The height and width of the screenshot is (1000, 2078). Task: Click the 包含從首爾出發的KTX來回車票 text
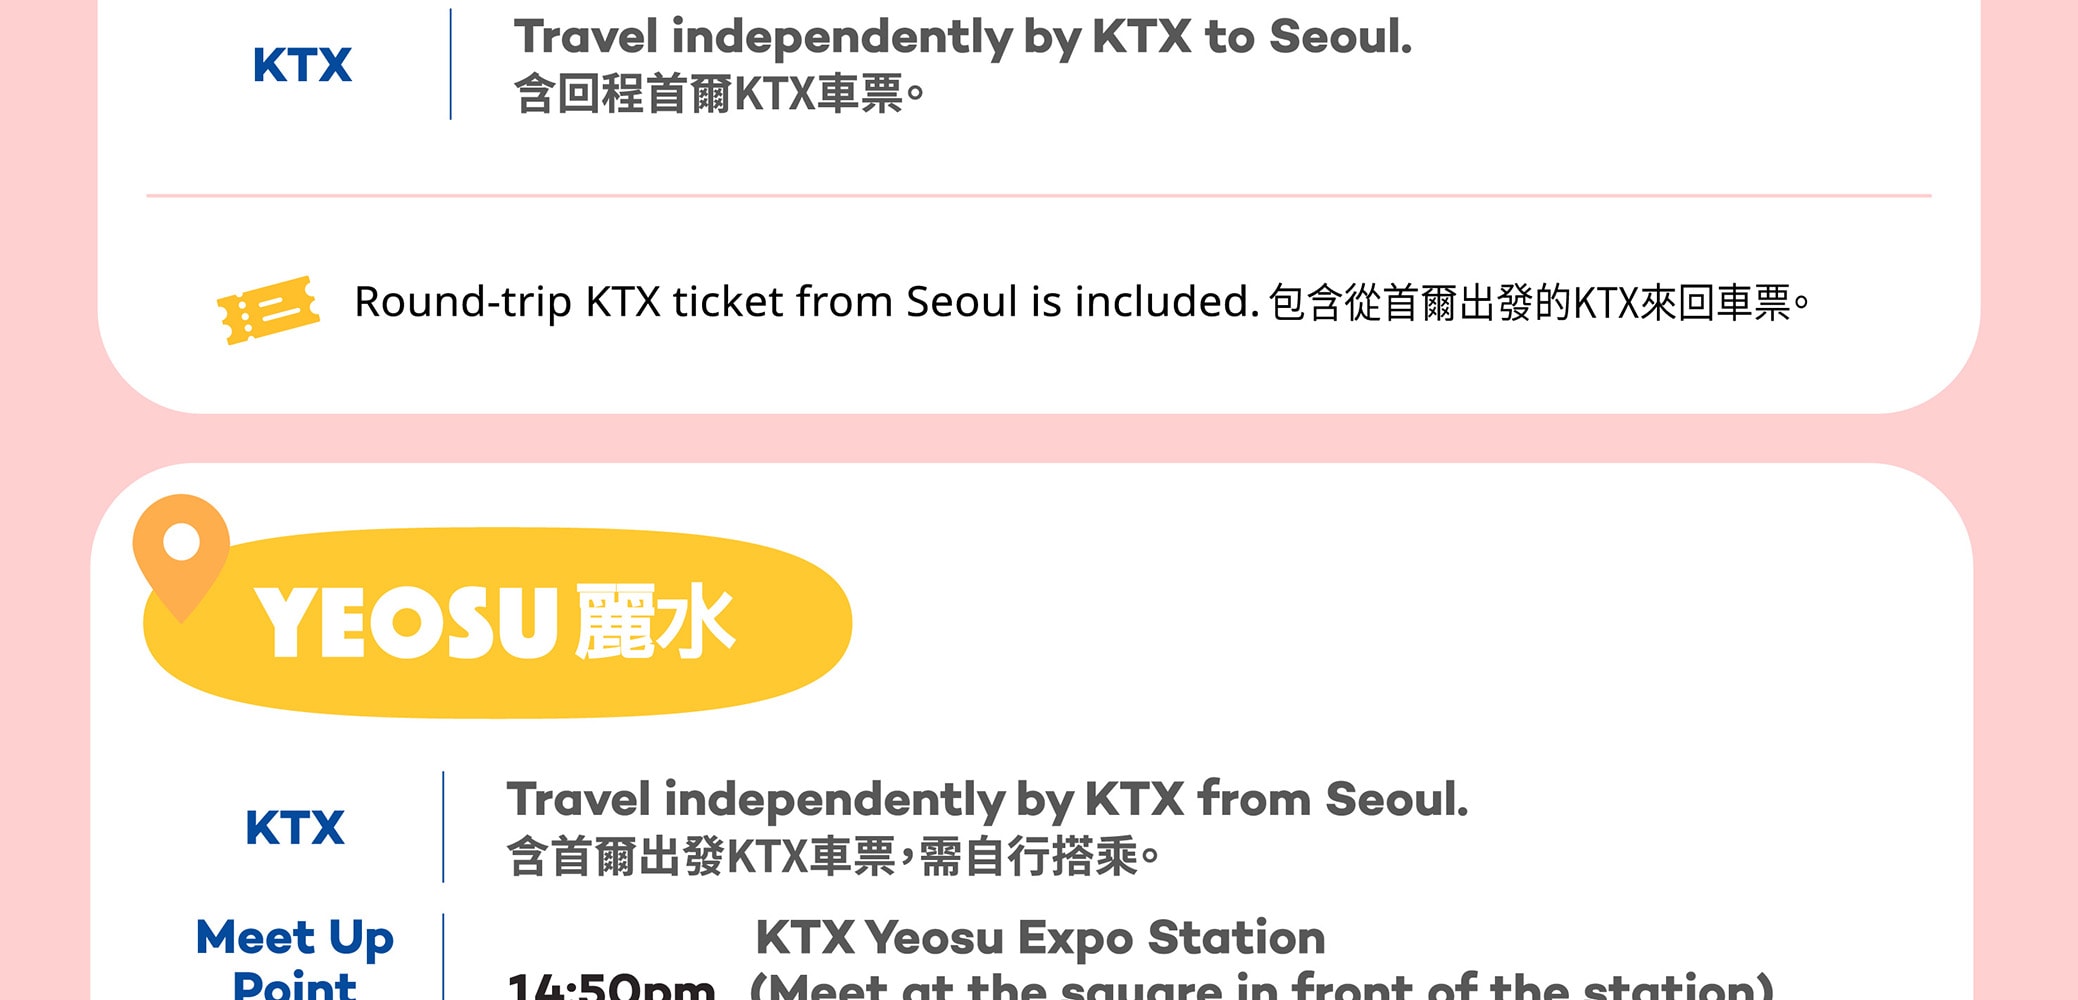[x=1538, y=303]
